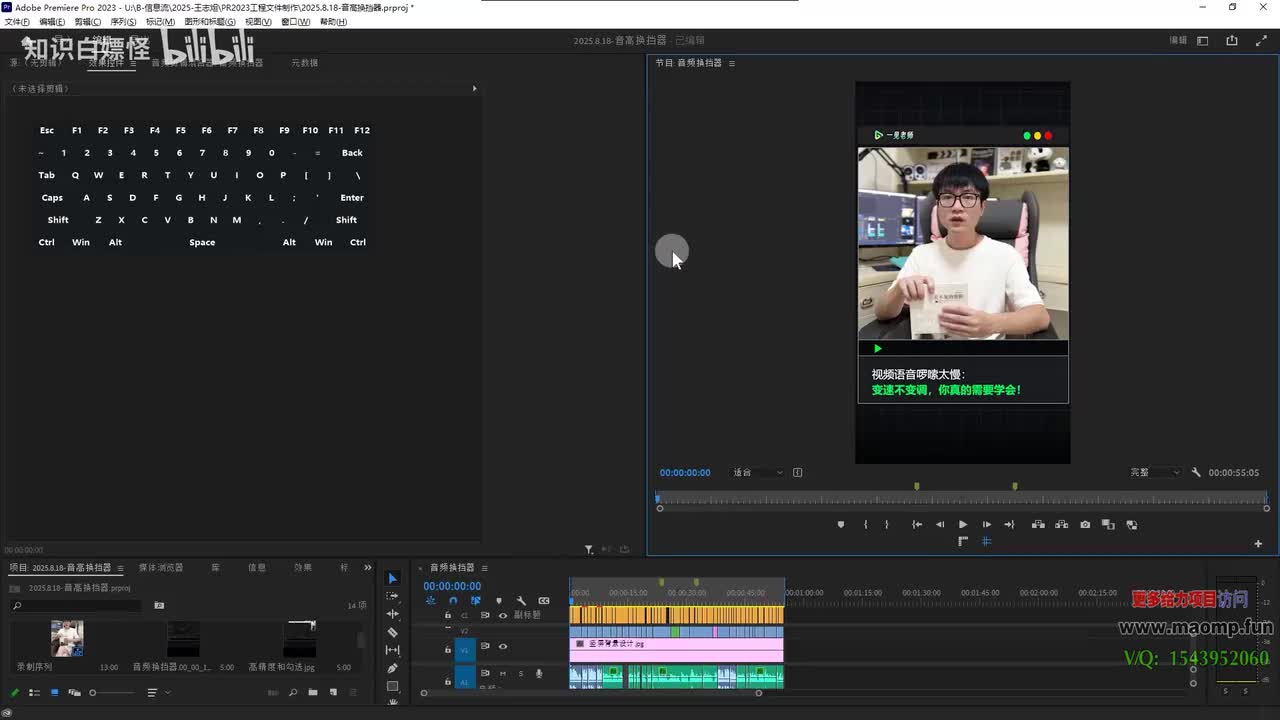Click the button editor plus icon
The image size is (1280, 720).
pos(1258,544)
